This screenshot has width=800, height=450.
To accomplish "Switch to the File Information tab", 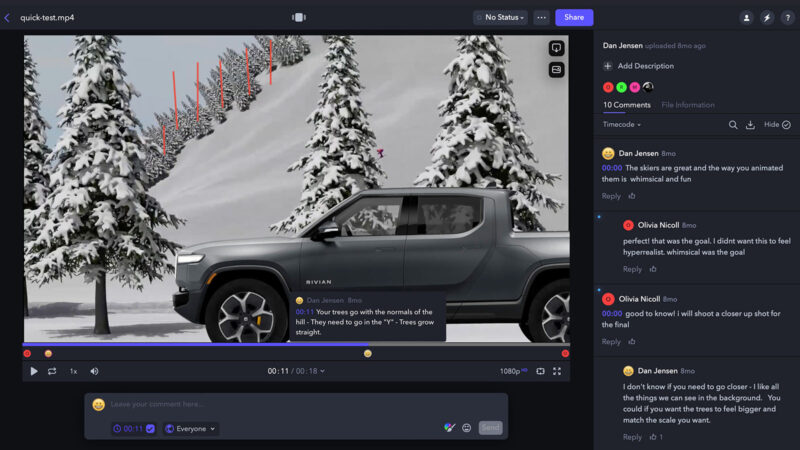I will click(688, 105).
